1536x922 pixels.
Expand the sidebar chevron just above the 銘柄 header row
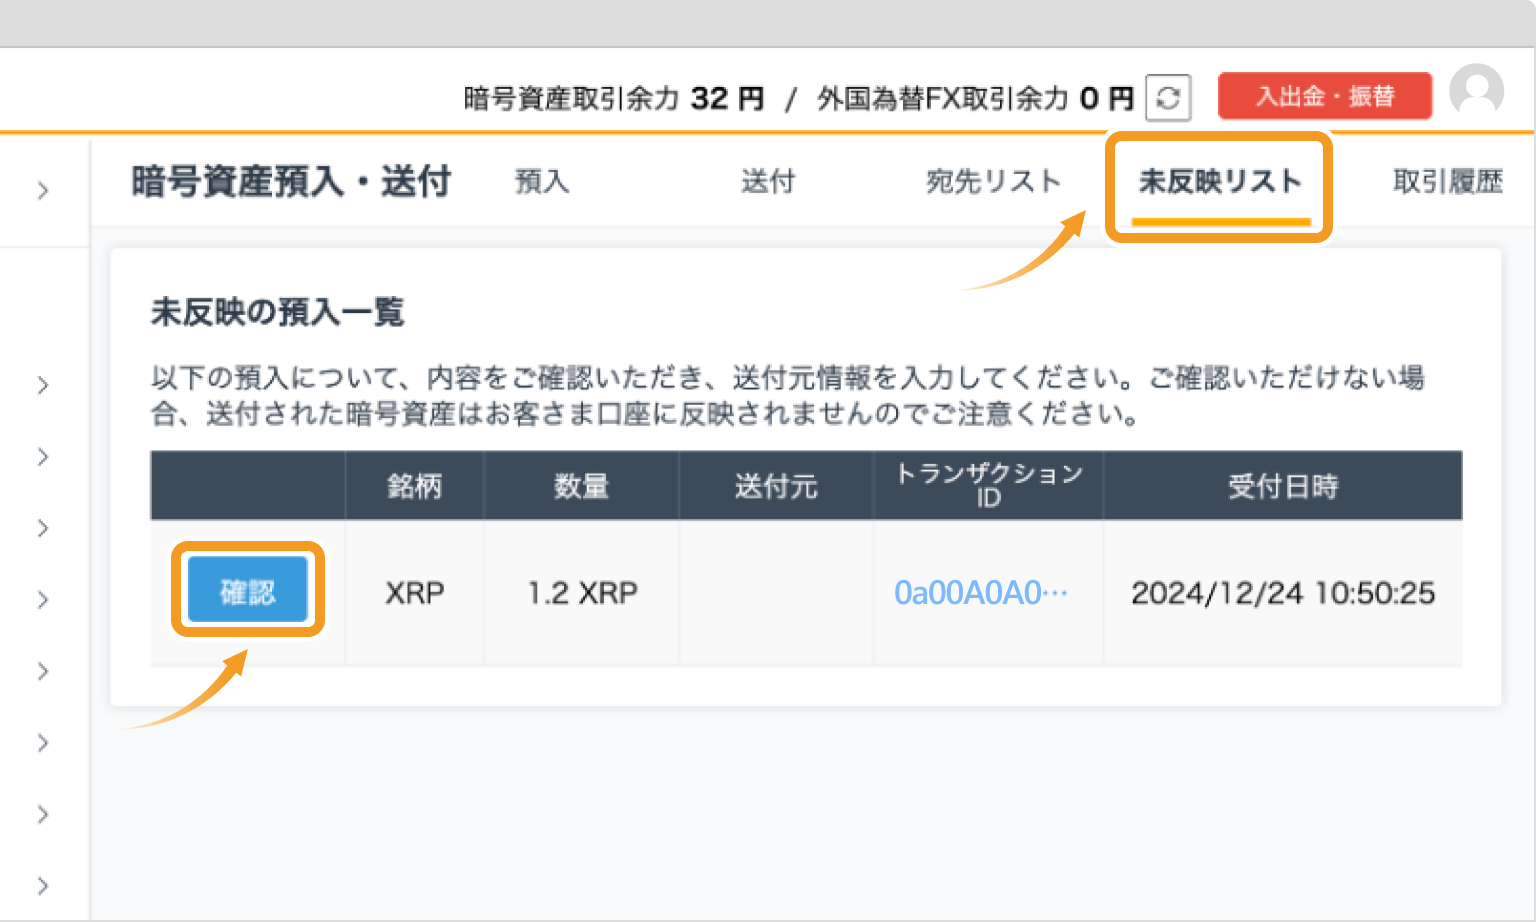click(x=43, y=457)
